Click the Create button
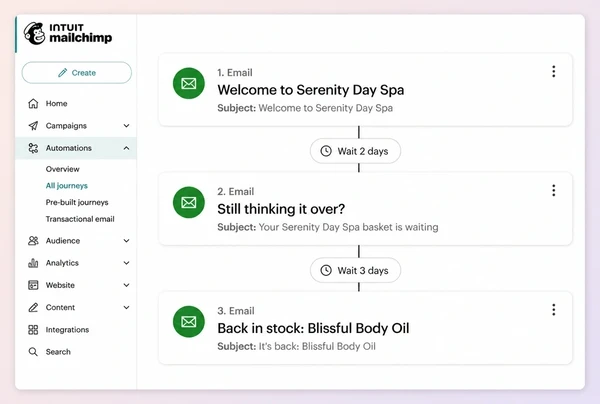Image resolution: width=600 pixels, height=404 pixels. 77,73
